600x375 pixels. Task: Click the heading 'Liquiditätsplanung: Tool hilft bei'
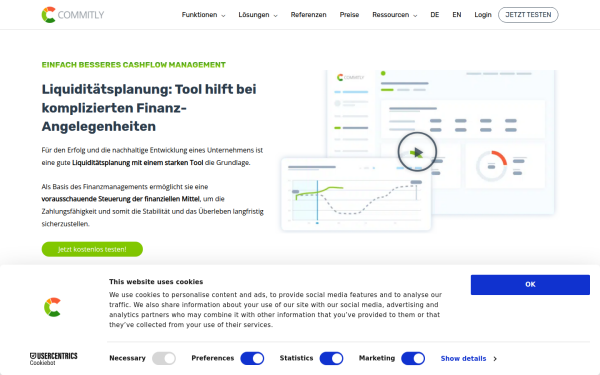(x=149, y=89)
